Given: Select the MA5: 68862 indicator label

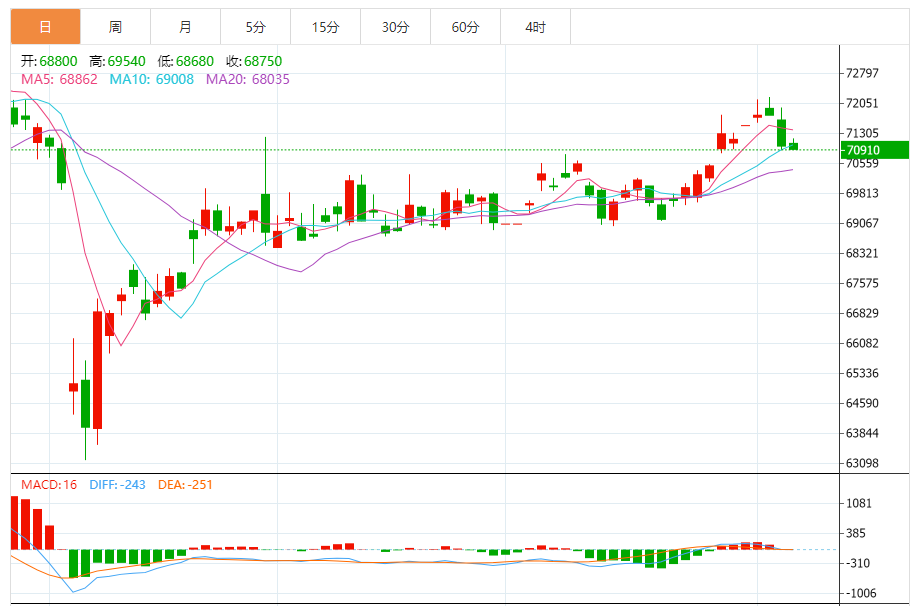Looking at the screenshot, I should tap(59, 79).
